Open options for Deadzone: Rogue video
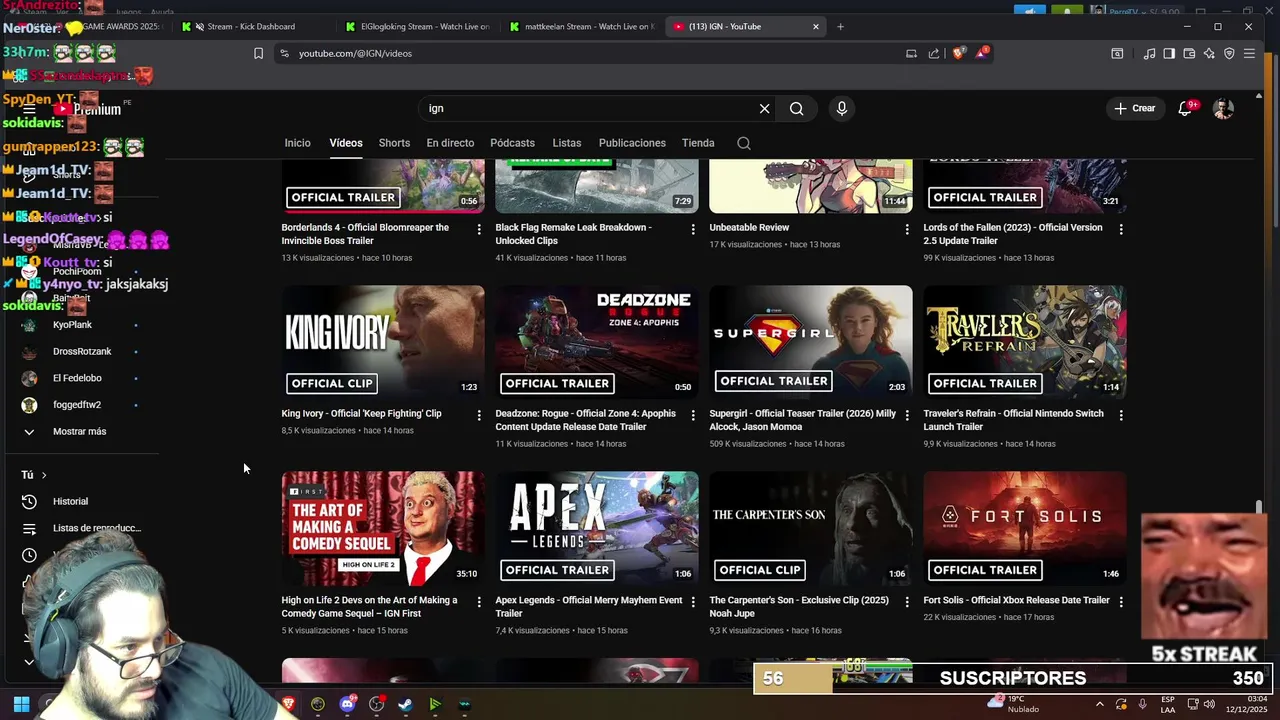 pos(692,415)
